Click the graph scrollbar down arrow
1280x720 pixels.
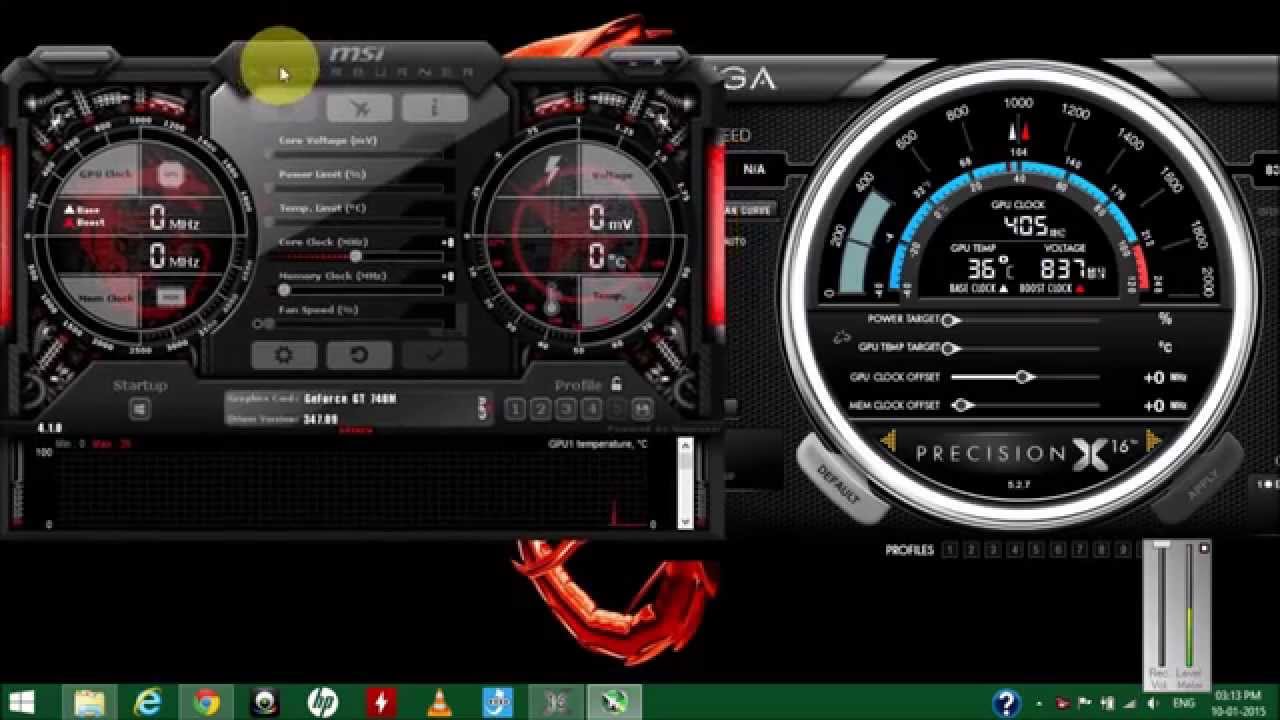[x=685, y=520]
